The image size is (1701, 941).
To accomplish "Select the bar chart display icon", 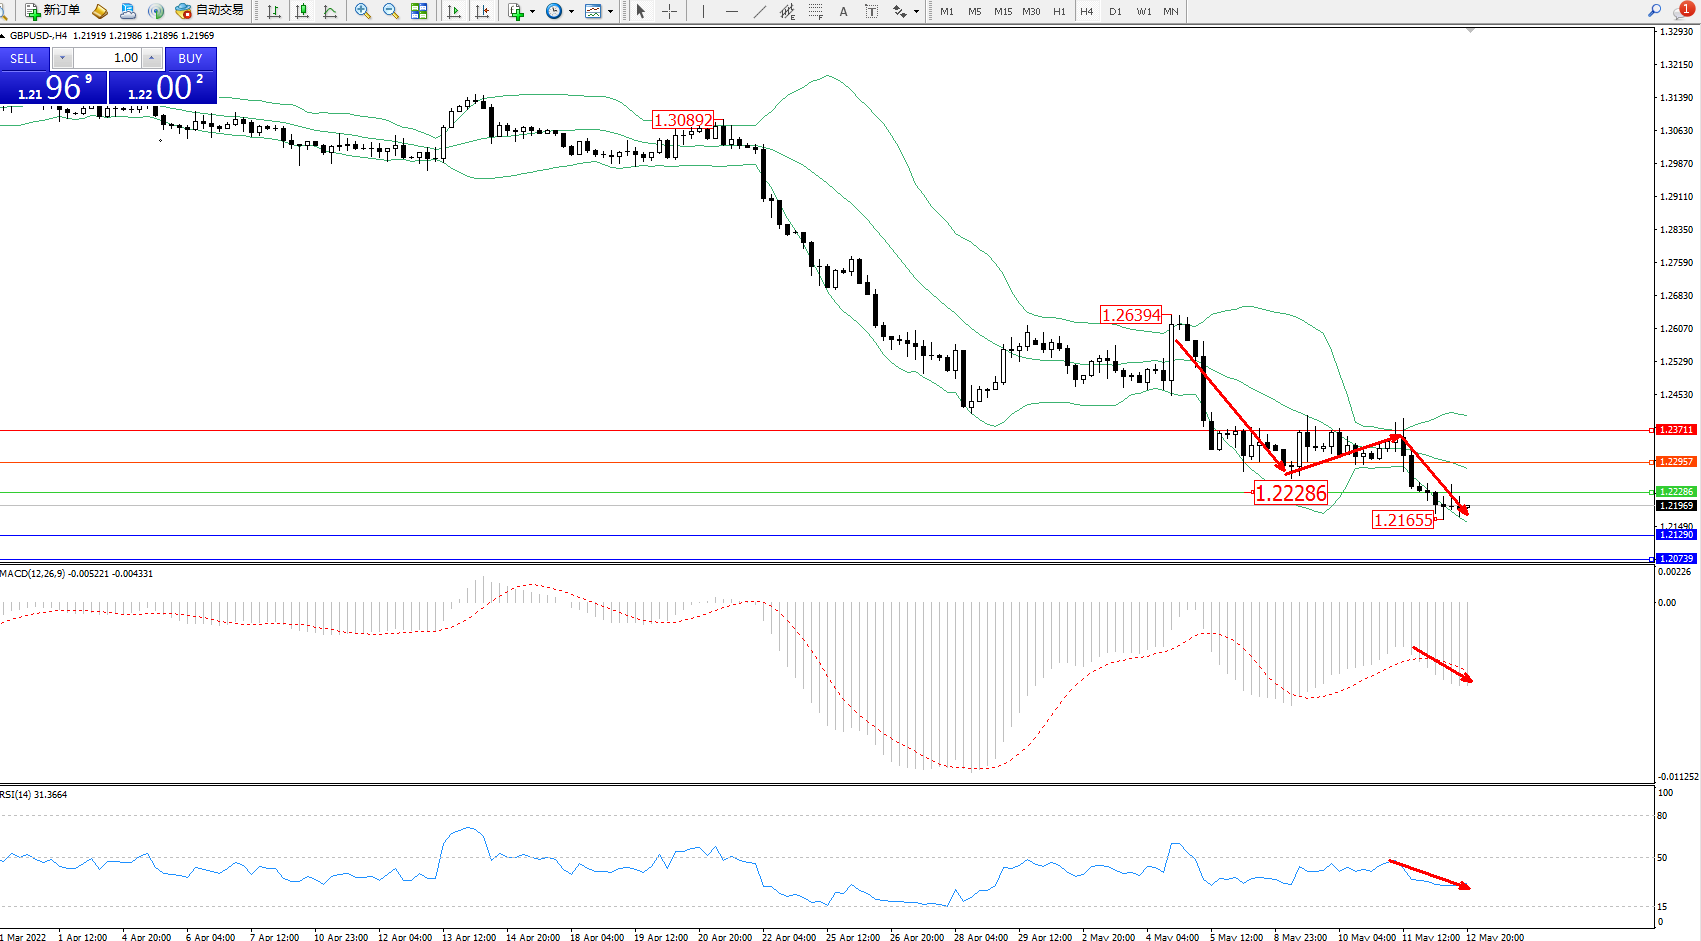I will click(x=274, y=11).
